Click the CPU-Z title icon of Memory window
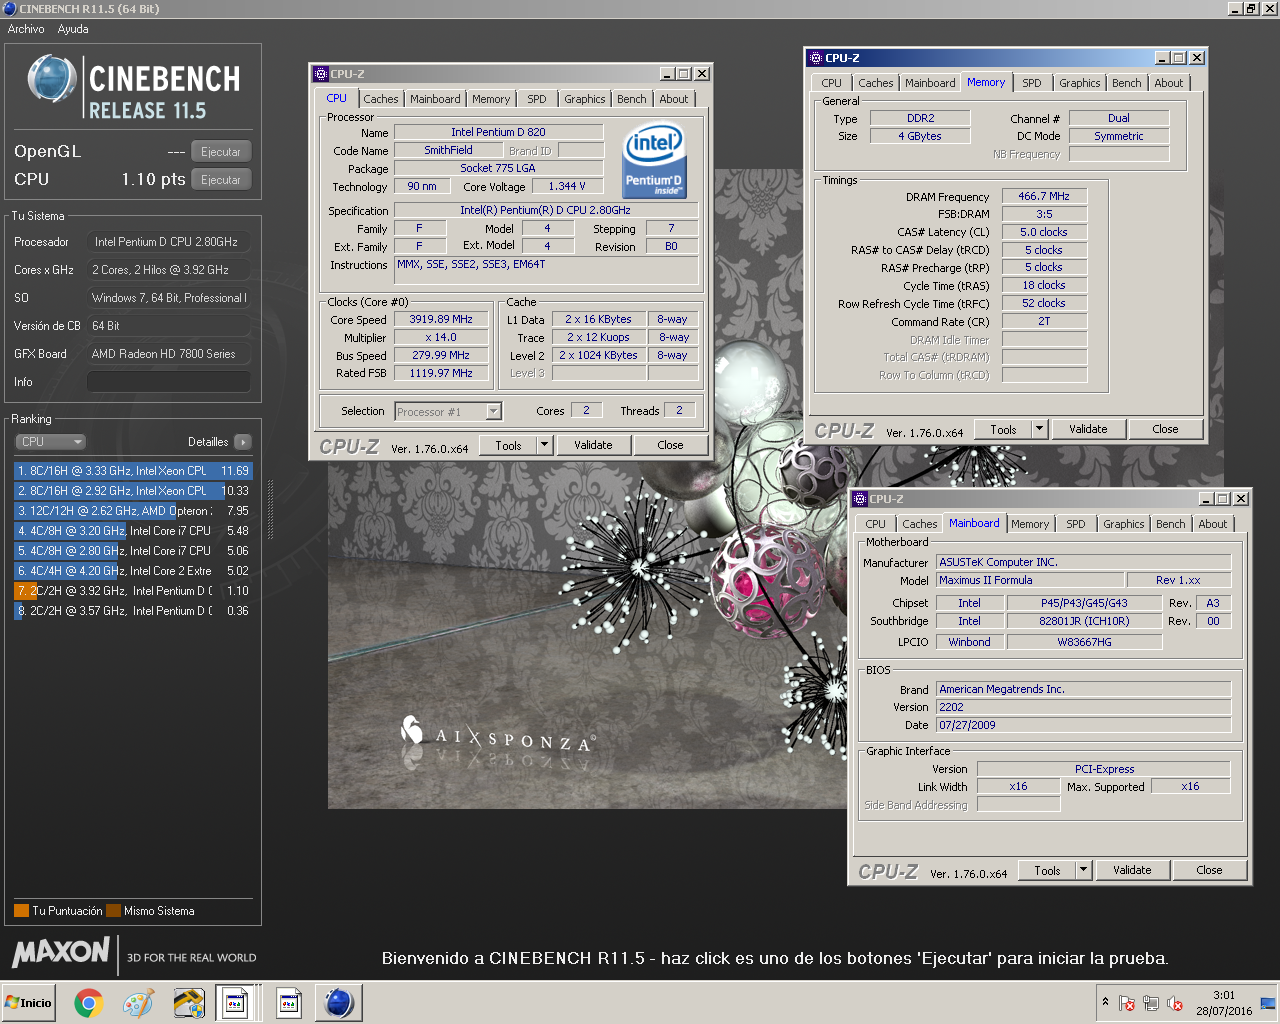The image size is (1280, 1024). pyautogui.click(x=815, y=58)
